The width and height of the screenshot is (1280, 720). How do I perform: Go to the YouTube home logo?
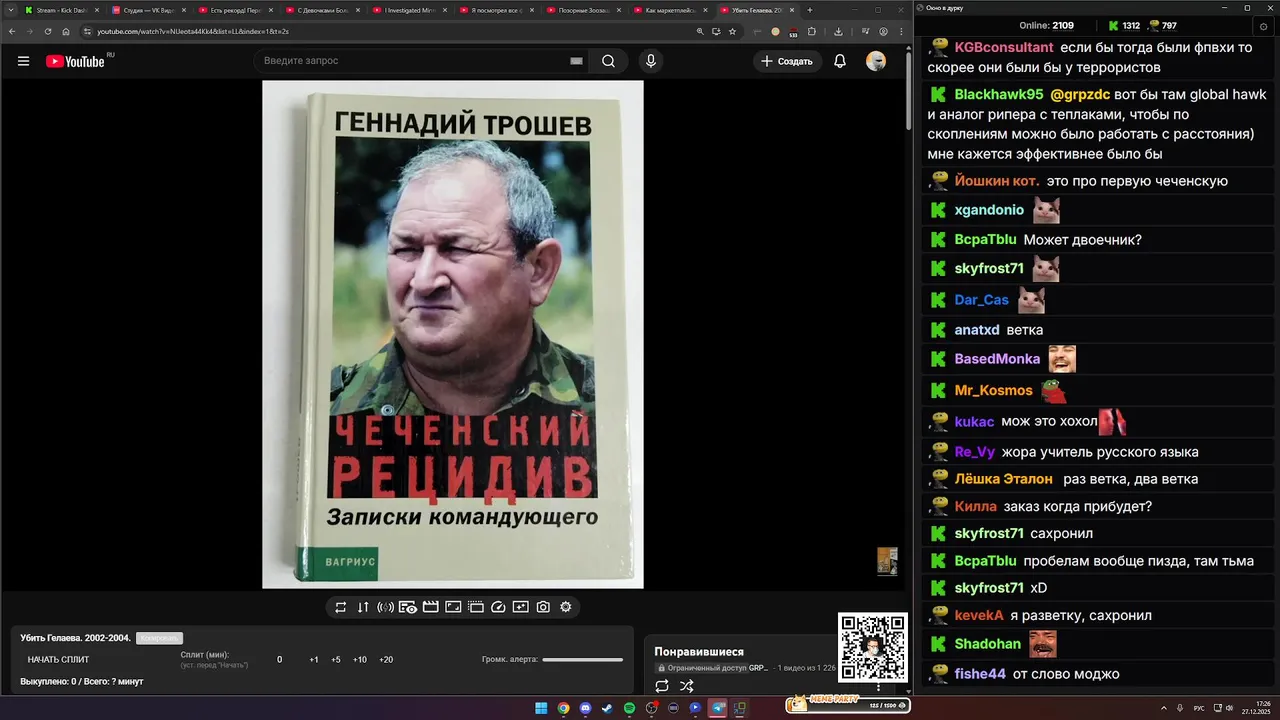tap(75, 61)
